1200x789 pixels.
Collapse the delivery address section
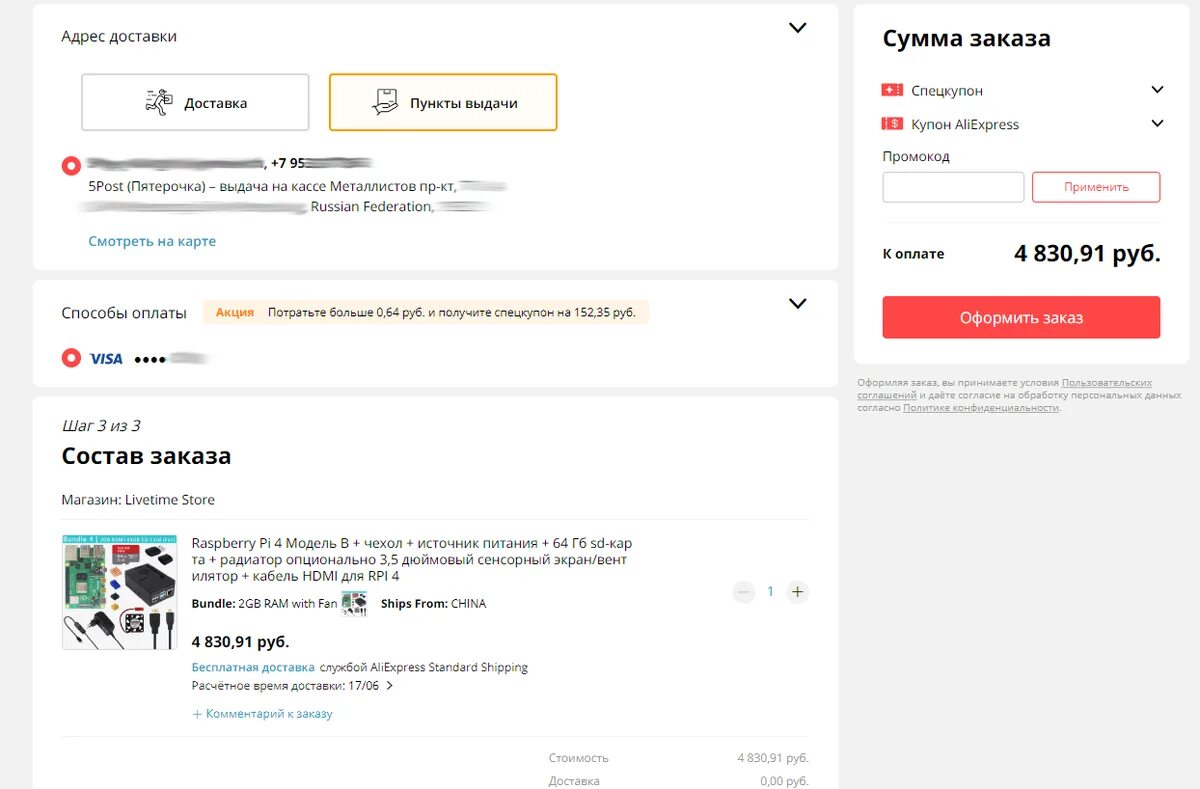pos(797,28)
